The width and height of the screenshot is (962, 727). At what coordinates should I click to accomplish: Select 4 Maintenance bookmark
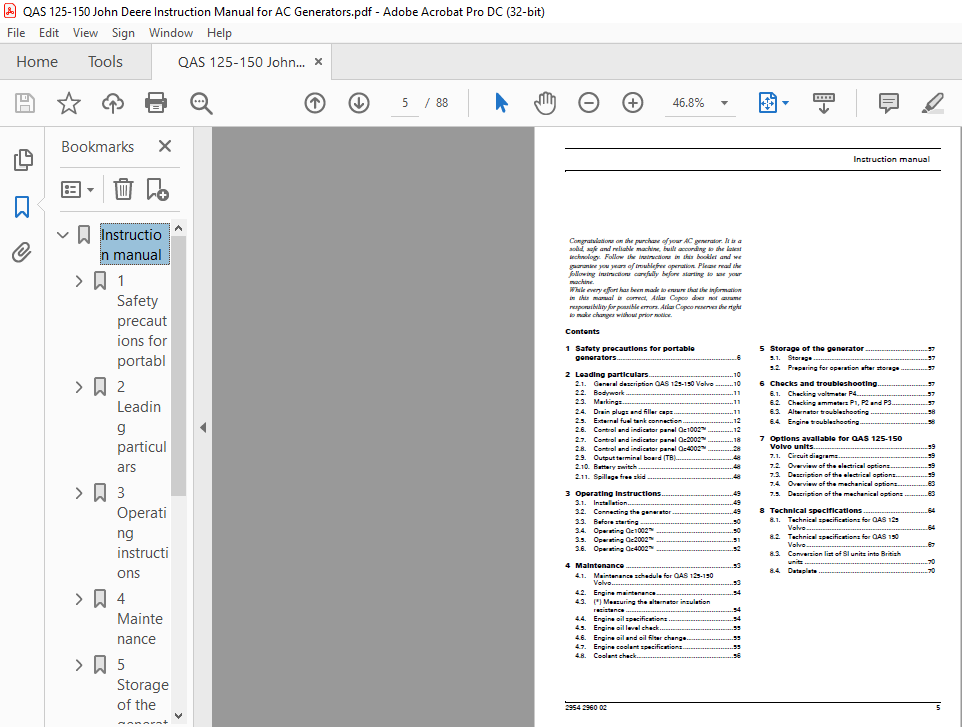140,618
